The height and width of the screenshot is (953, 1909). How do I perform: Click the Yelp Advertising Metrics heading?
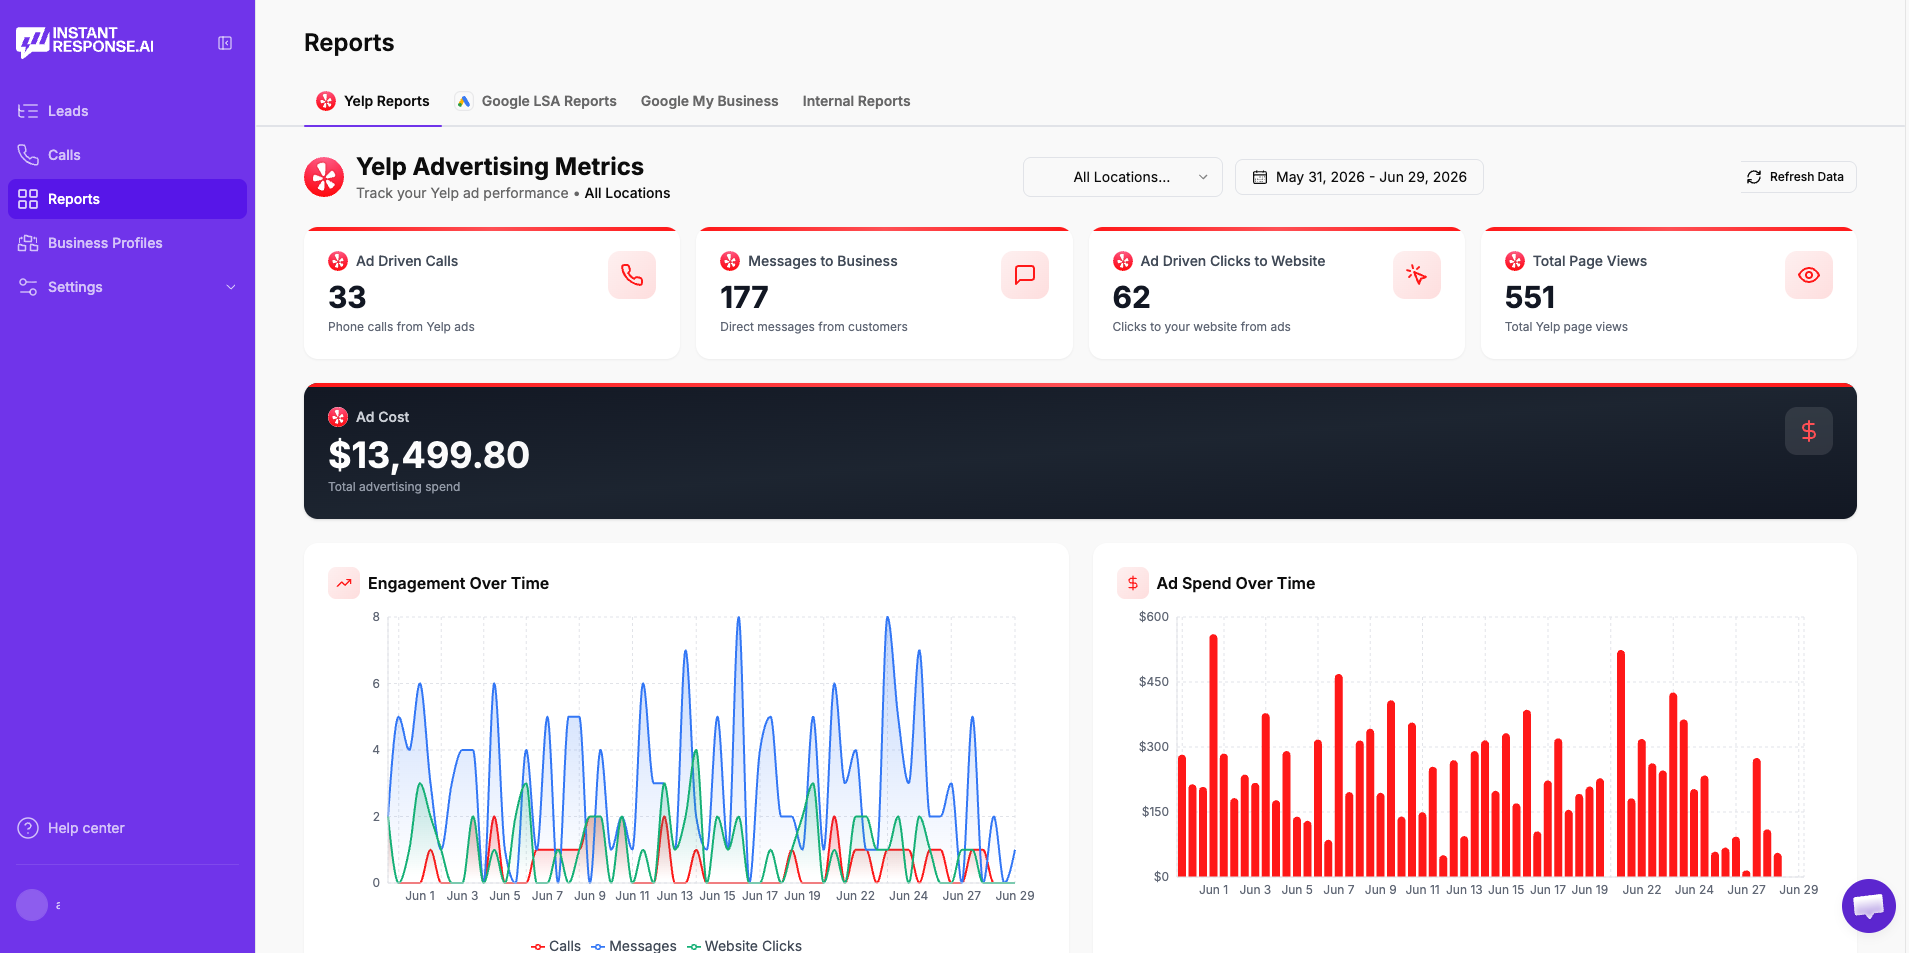[x=500, y=166]
